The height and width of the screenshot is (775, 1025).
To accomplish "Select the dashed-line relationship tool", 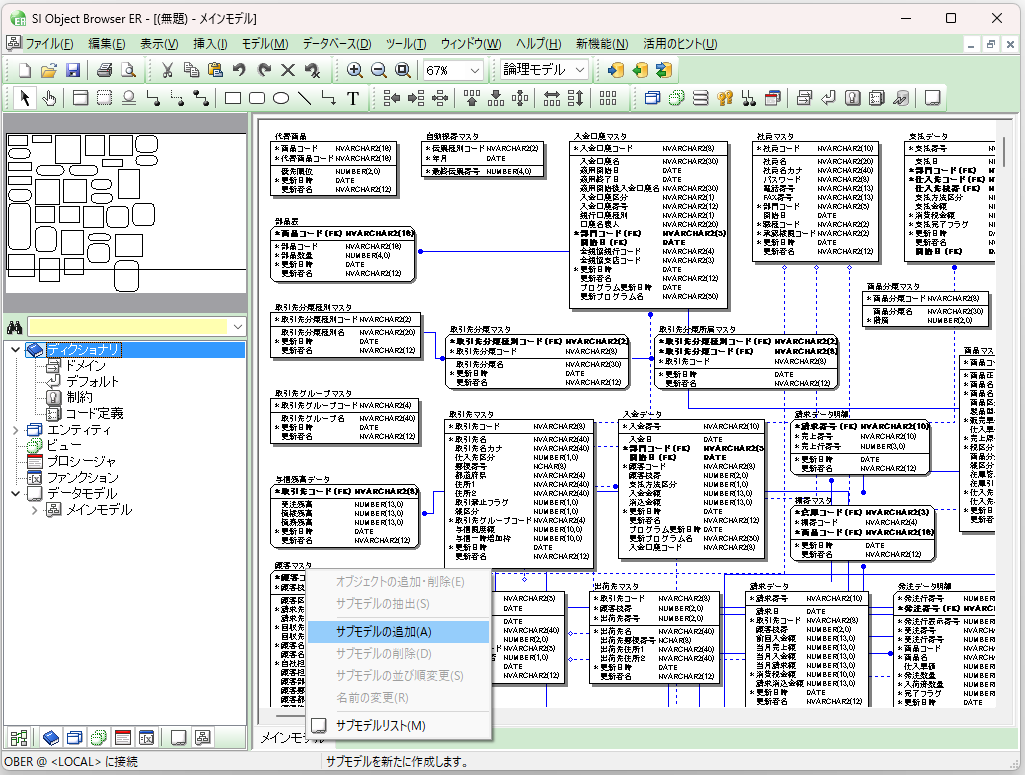I will tap(177, 98).
